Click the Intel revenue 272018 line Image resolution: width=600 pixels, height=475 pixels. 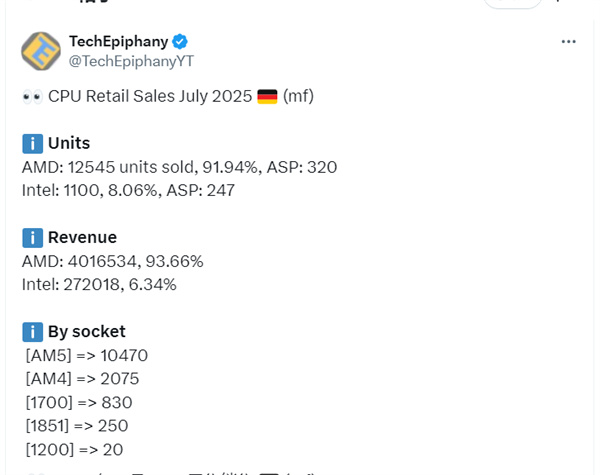pos(99,284)
